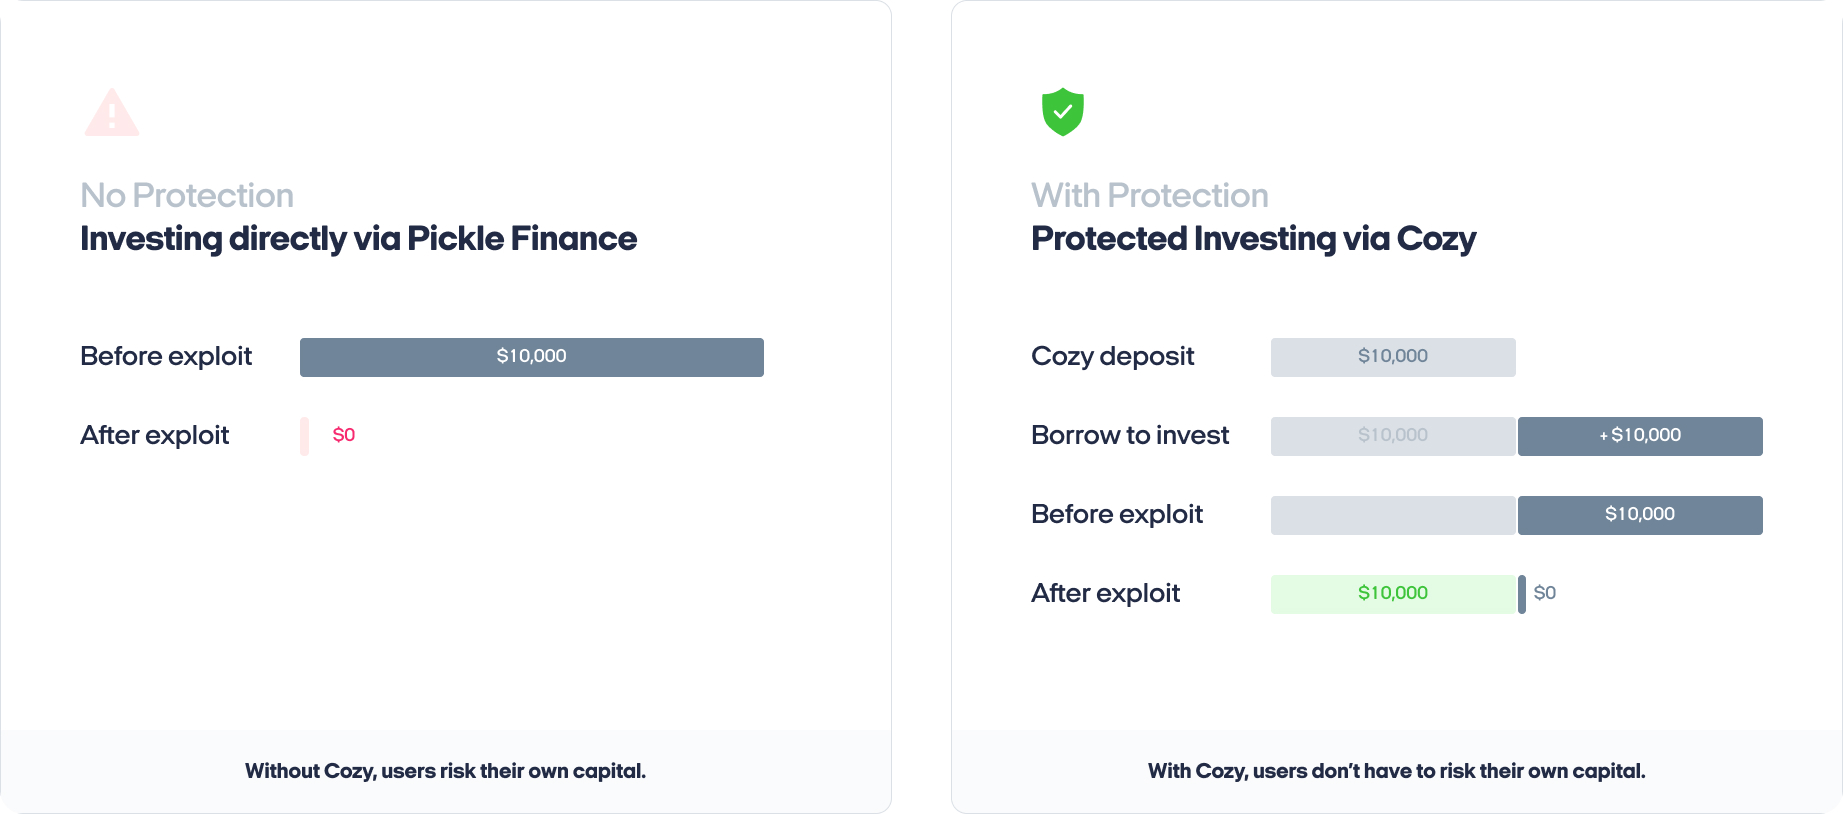
Task: Click the thin dark after-exploit sliver bar
Action: 1522,594
